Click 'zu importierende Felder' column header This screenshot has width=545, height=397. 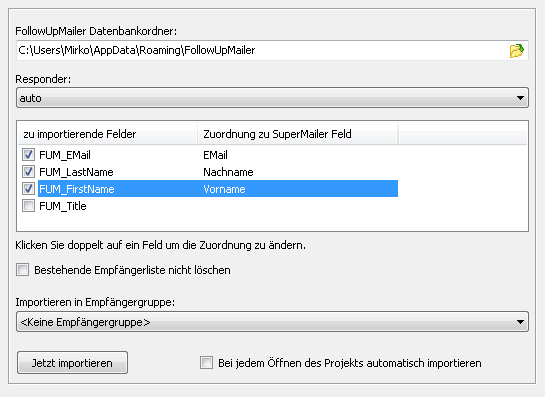(x=108, y=134)
